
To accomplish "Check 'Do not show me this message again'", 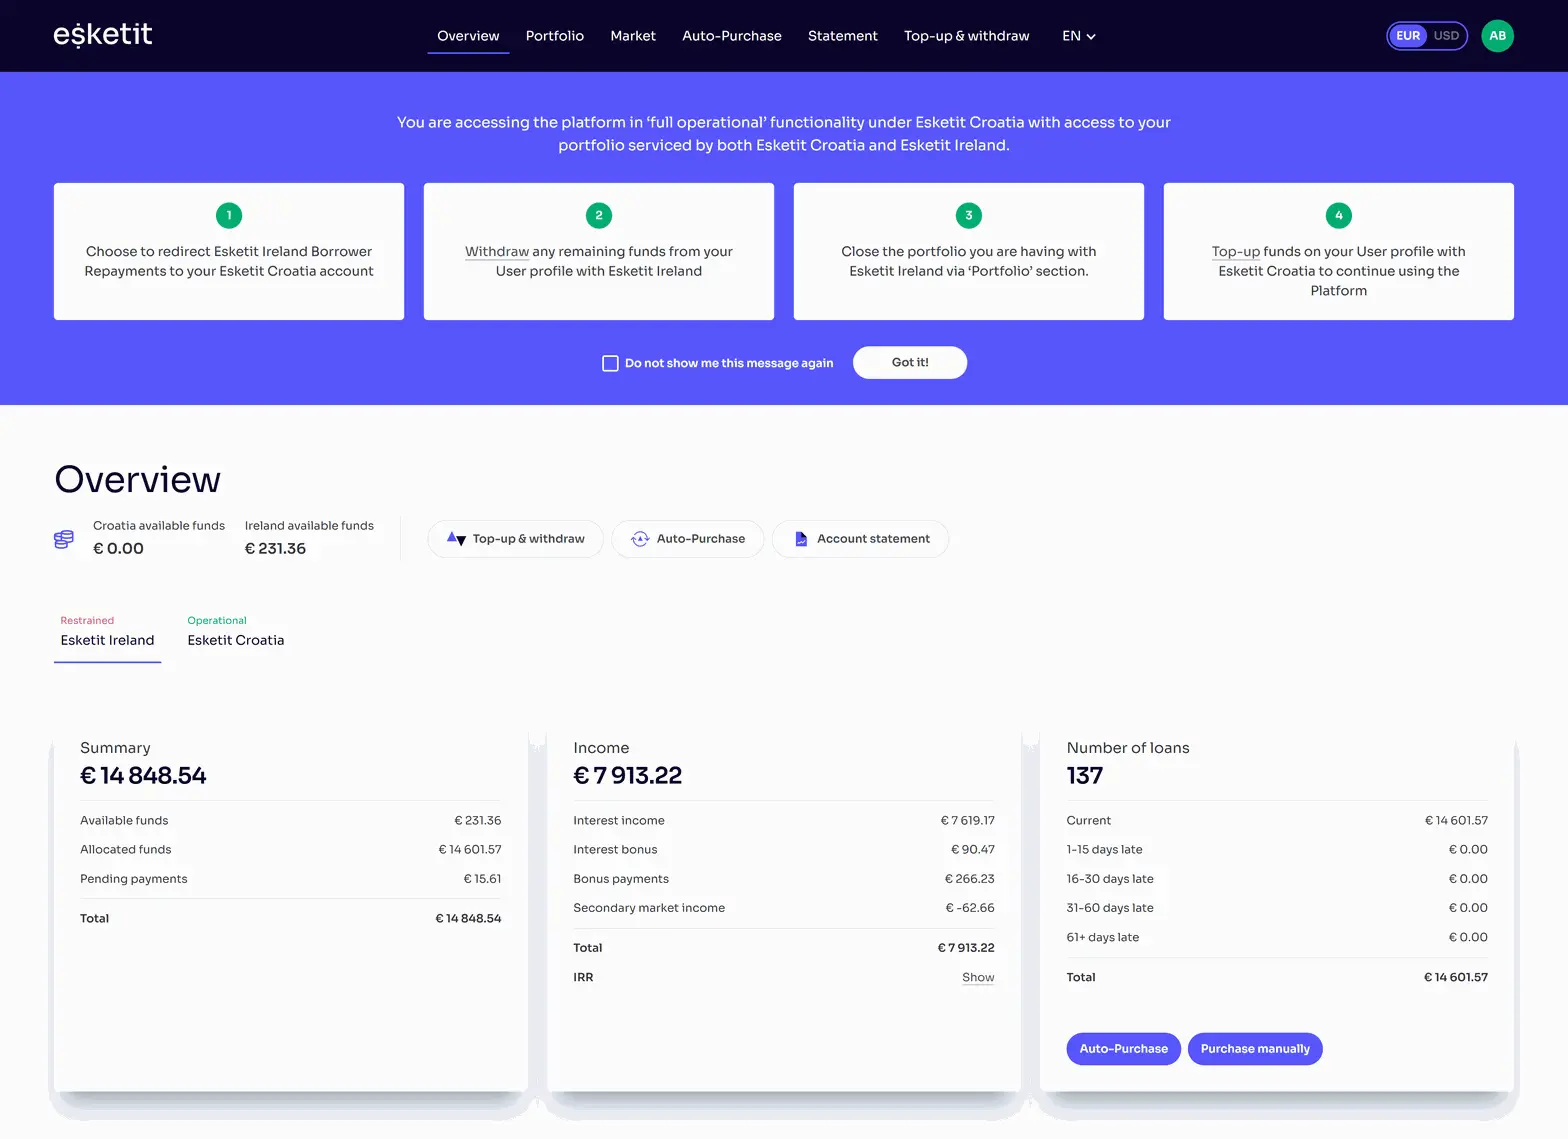I will [610, 363].
